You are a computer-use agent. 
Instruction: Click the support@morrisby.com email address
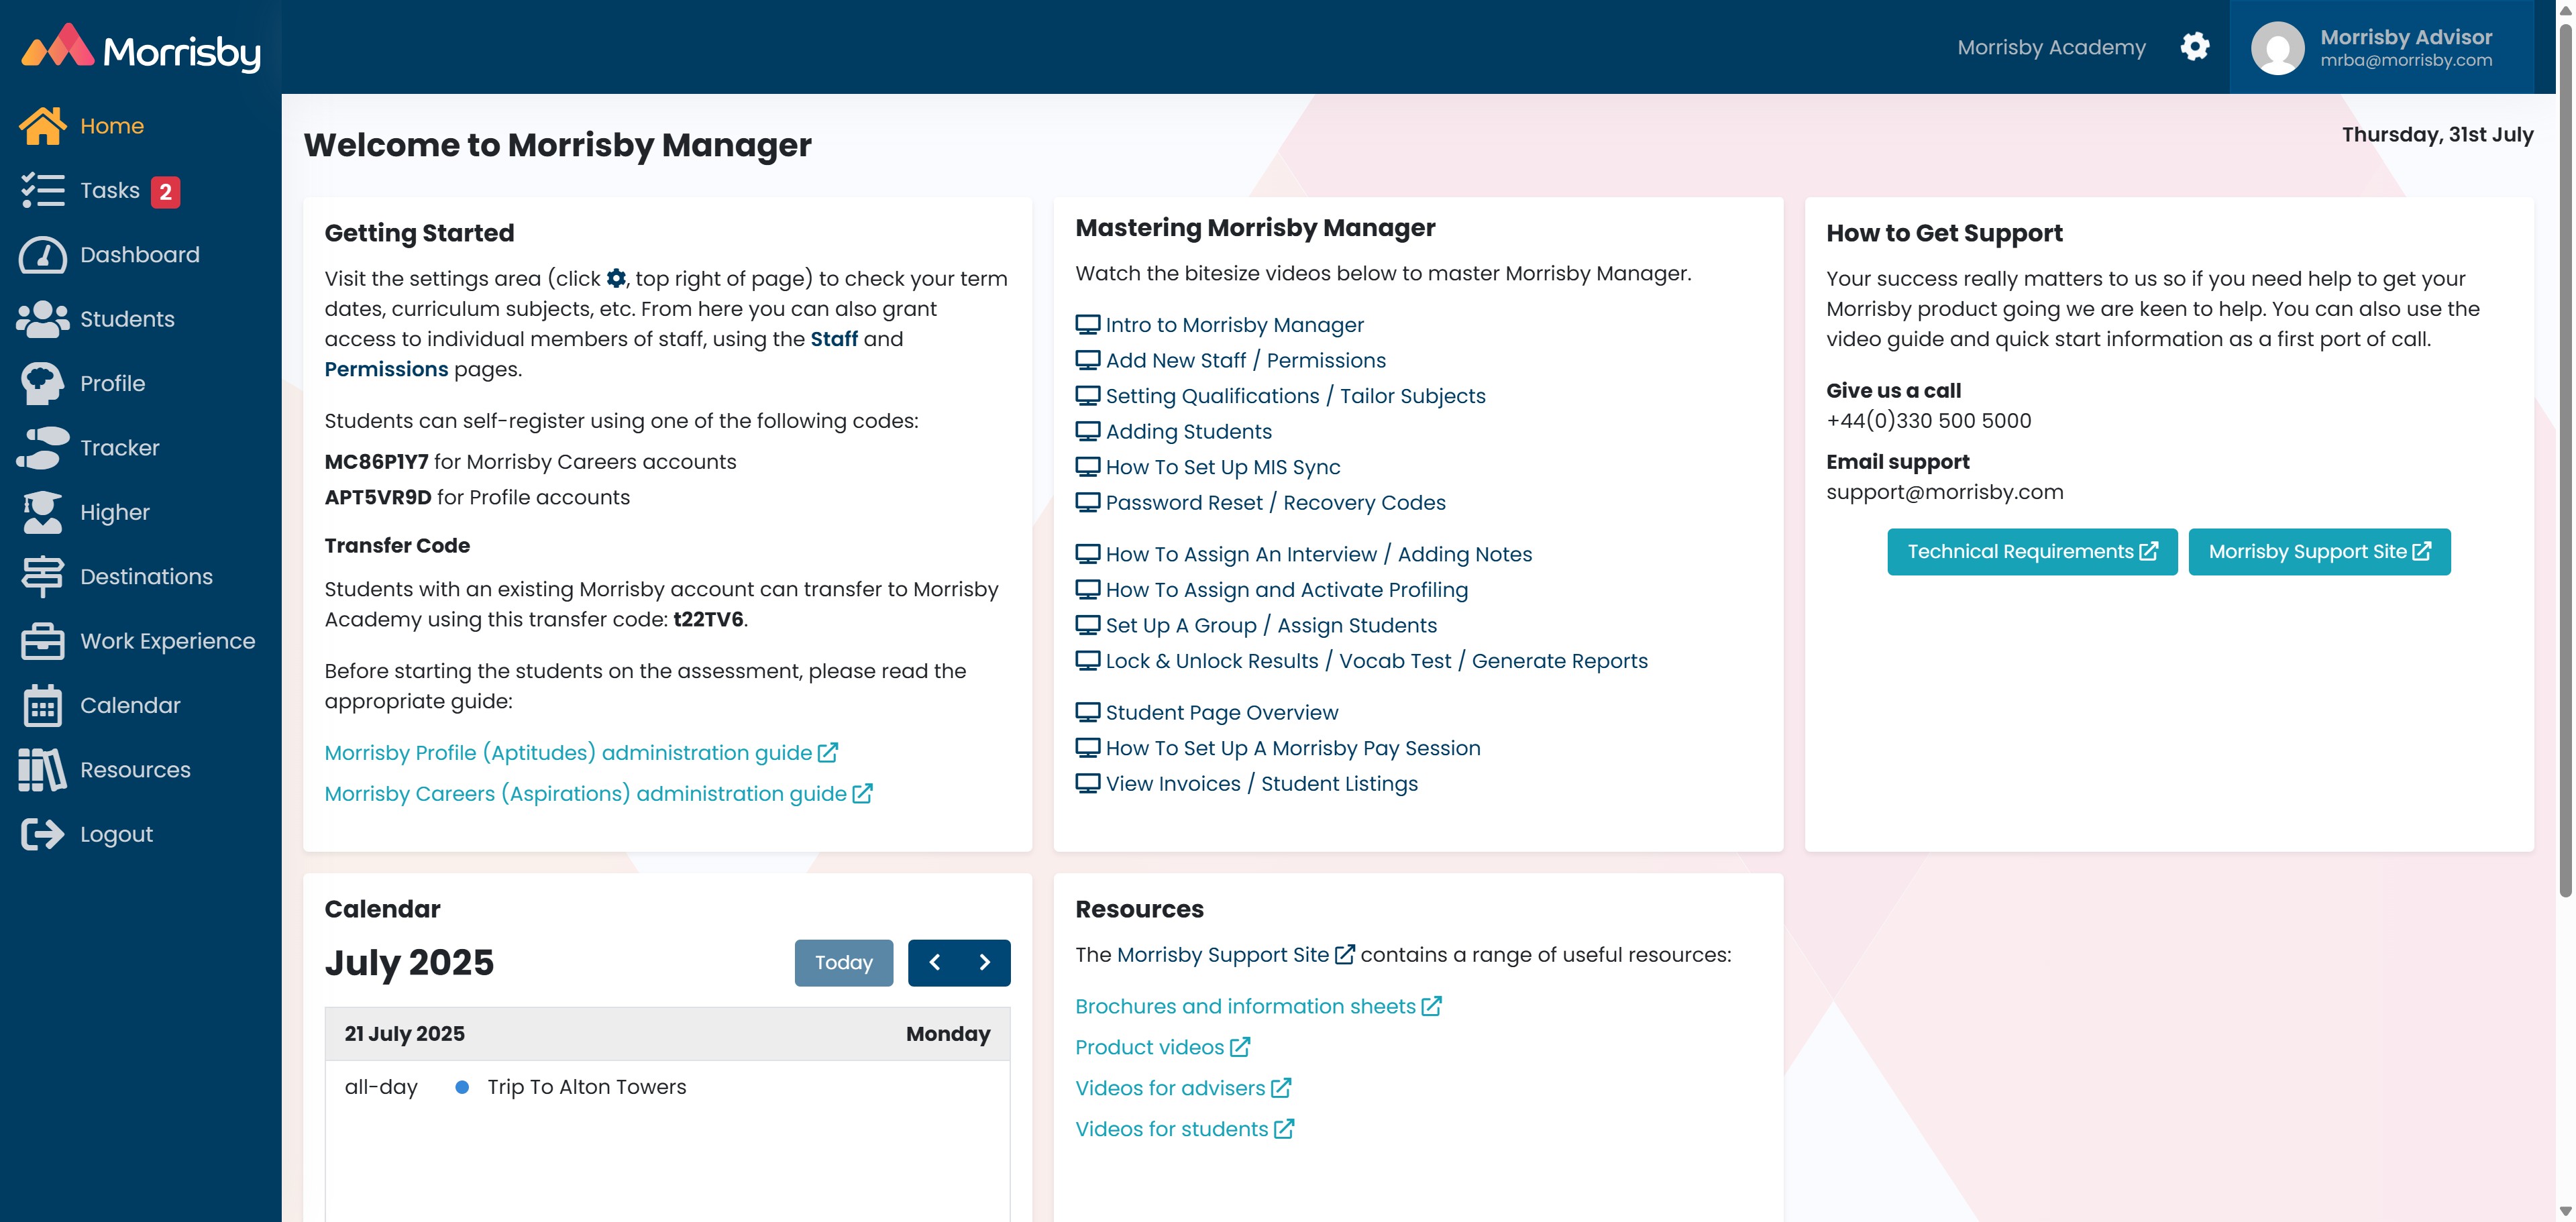(1944, 492)
